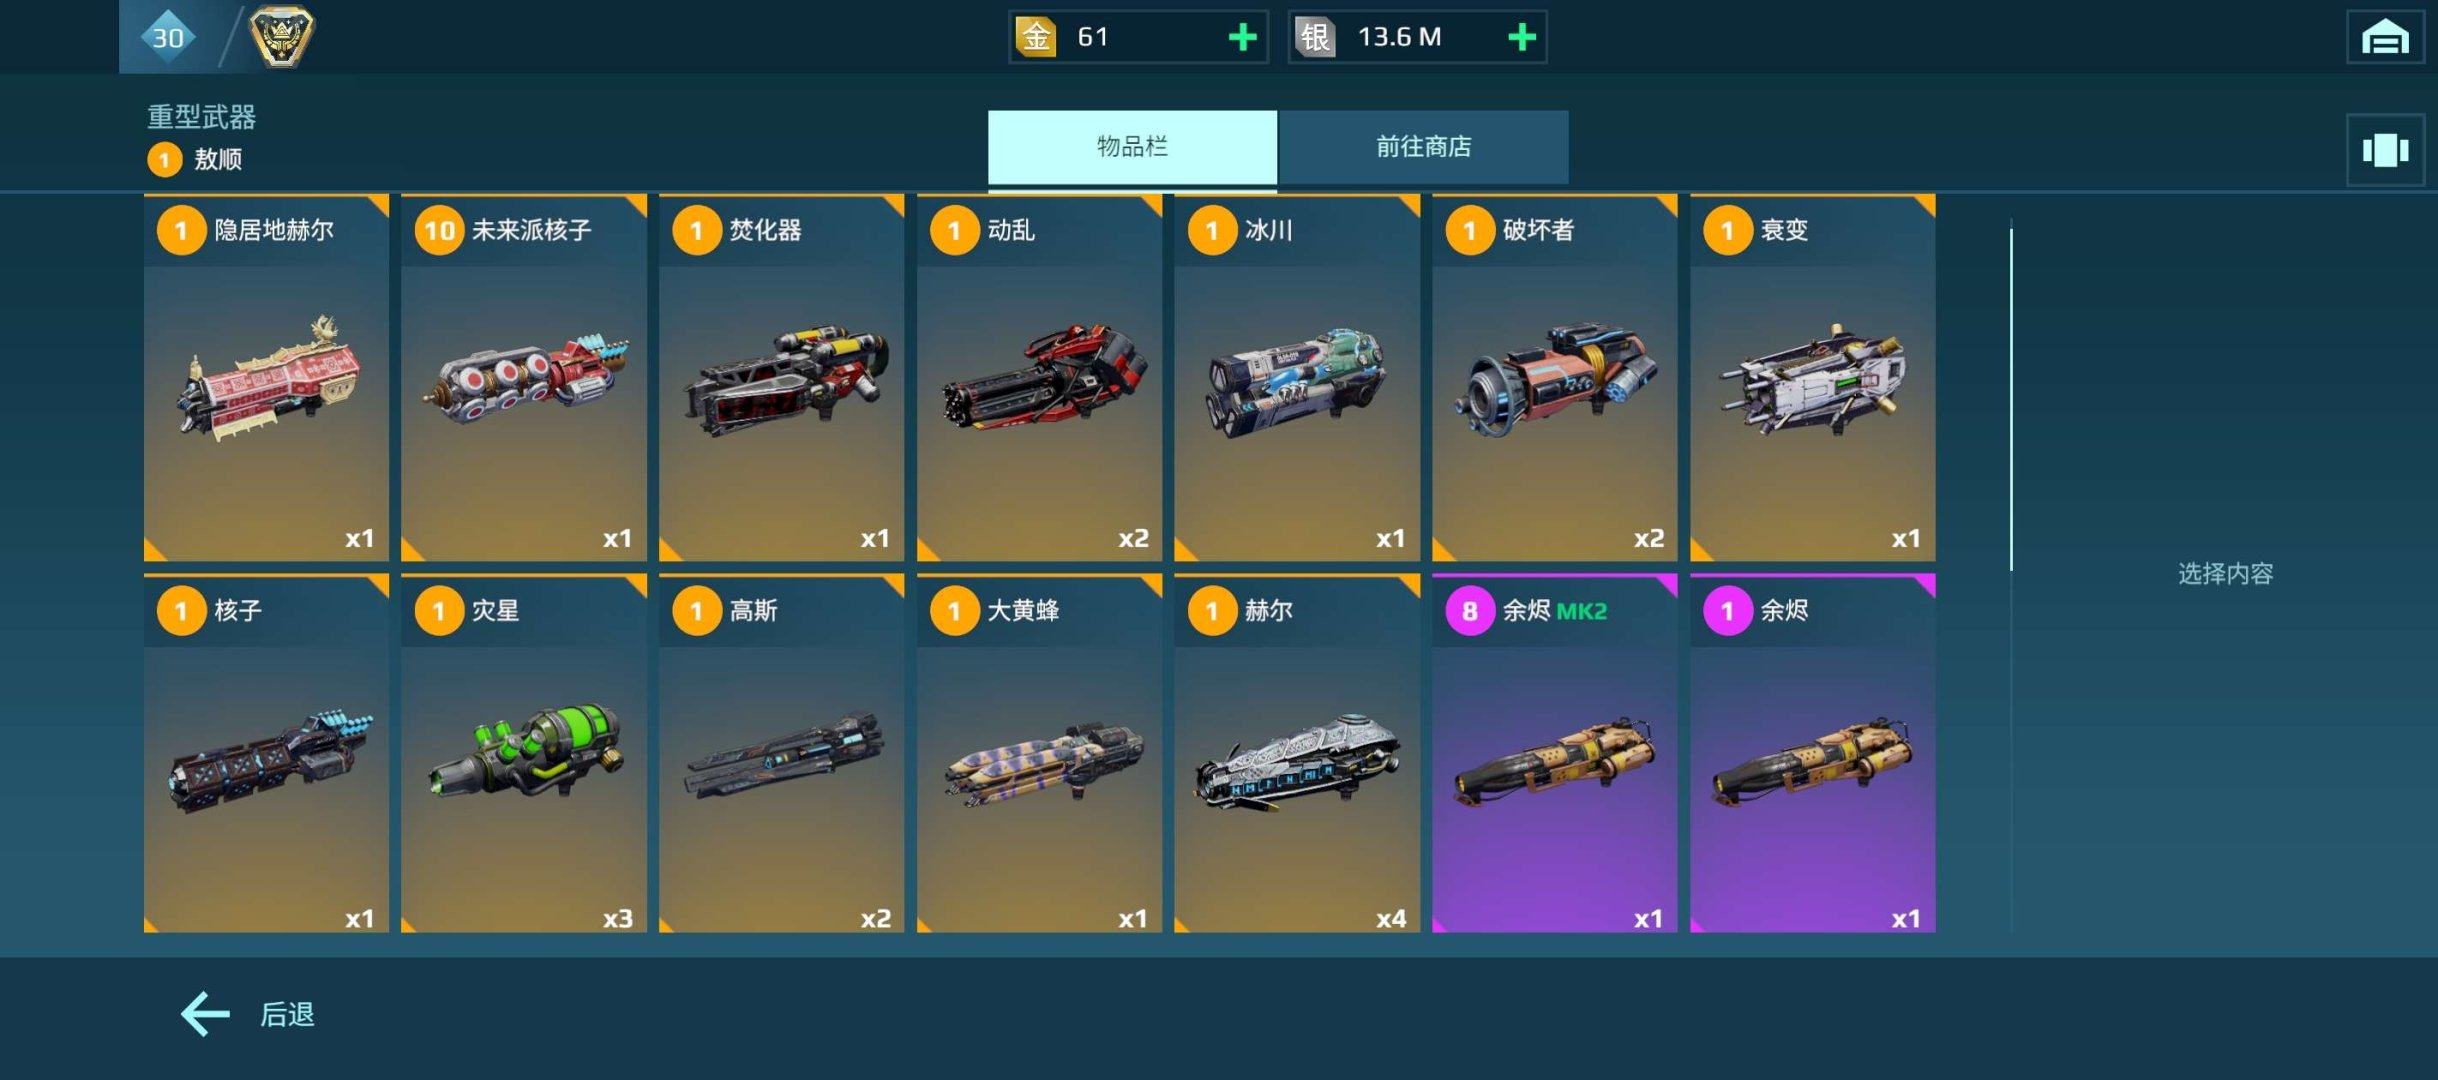Click the gold currency icon

[1036, 37]
